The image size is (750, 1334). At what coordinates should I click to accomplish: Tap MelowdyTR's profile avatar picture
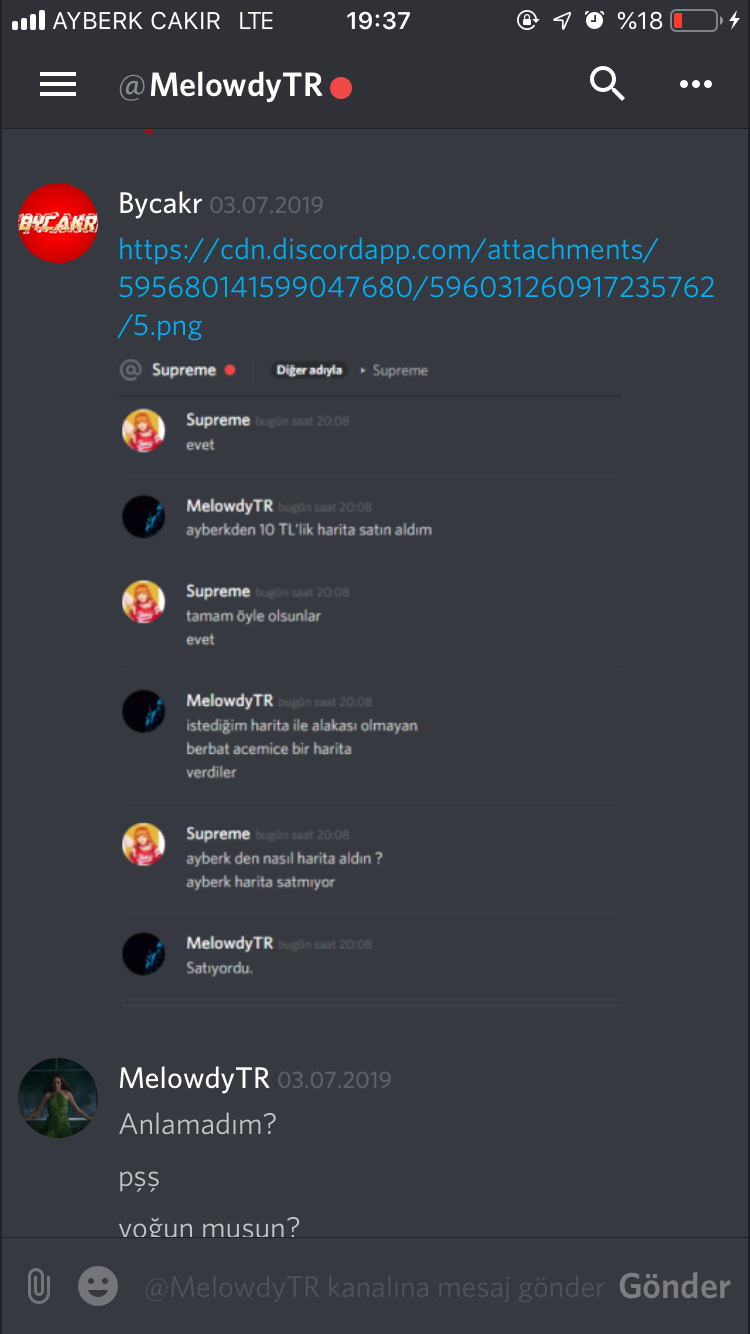(58, 1098)
